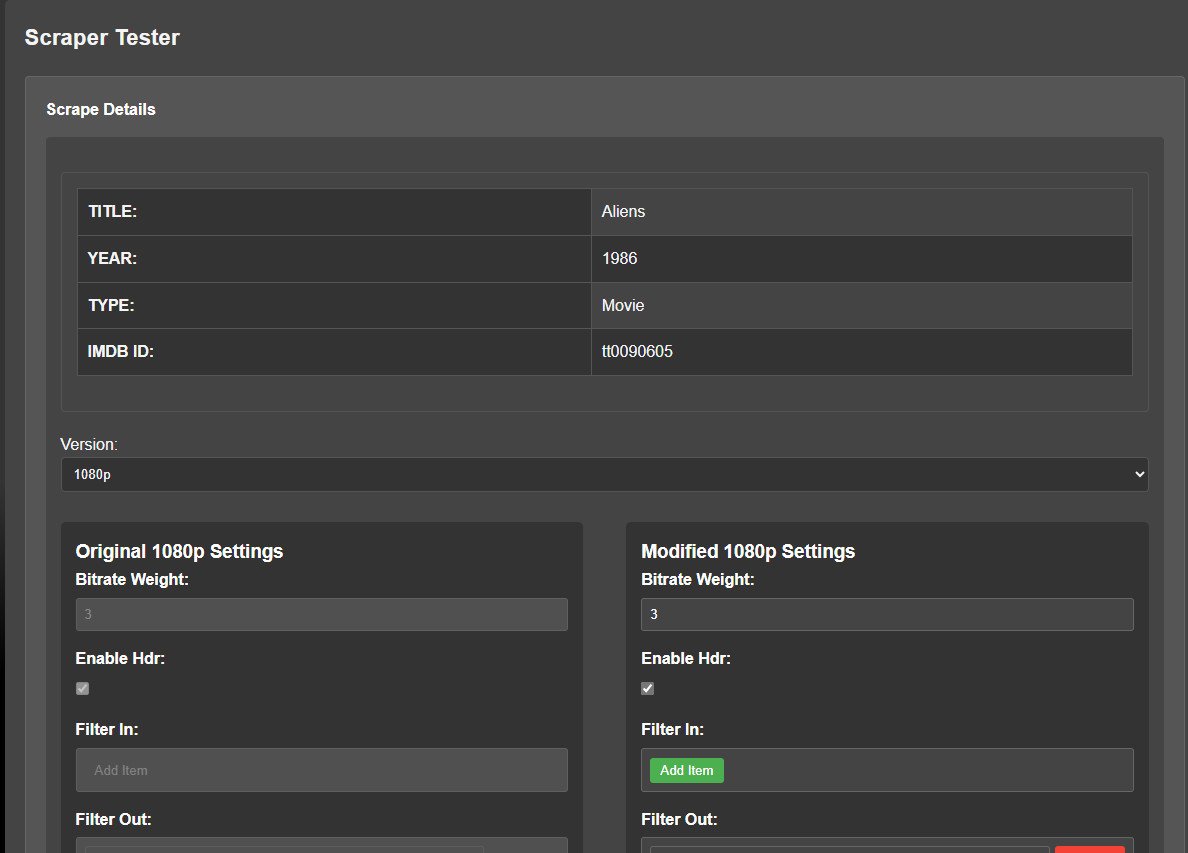Click the green Add Item button
The height and width of the screenshot is (853, 1188).
[x=686, y=770]
